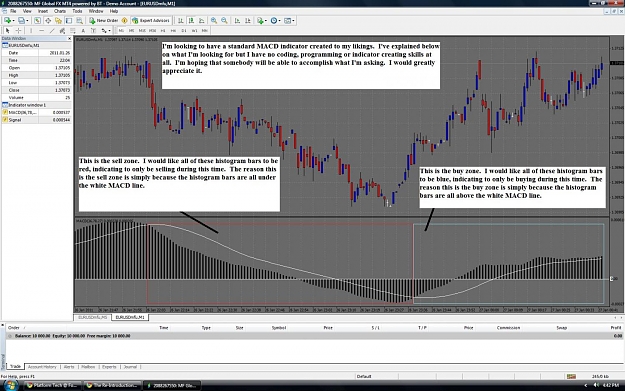Image resolution: width=625 pixels, height=391 pixels.
Task: Open the Indicators list icon
Action: pyautogui.click(x=260, y=20)
